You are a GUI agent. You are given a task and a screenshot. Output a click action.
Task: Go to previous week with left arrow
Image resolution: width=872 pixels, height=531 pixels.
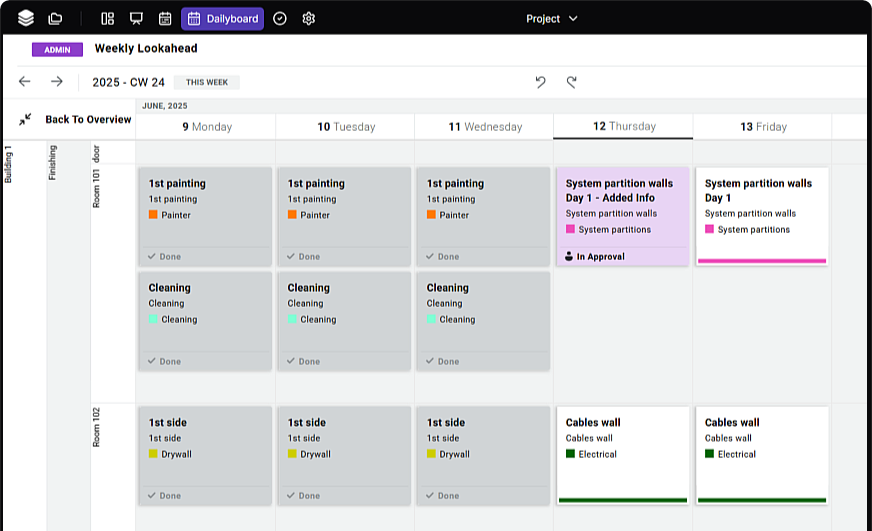point(25,82)
